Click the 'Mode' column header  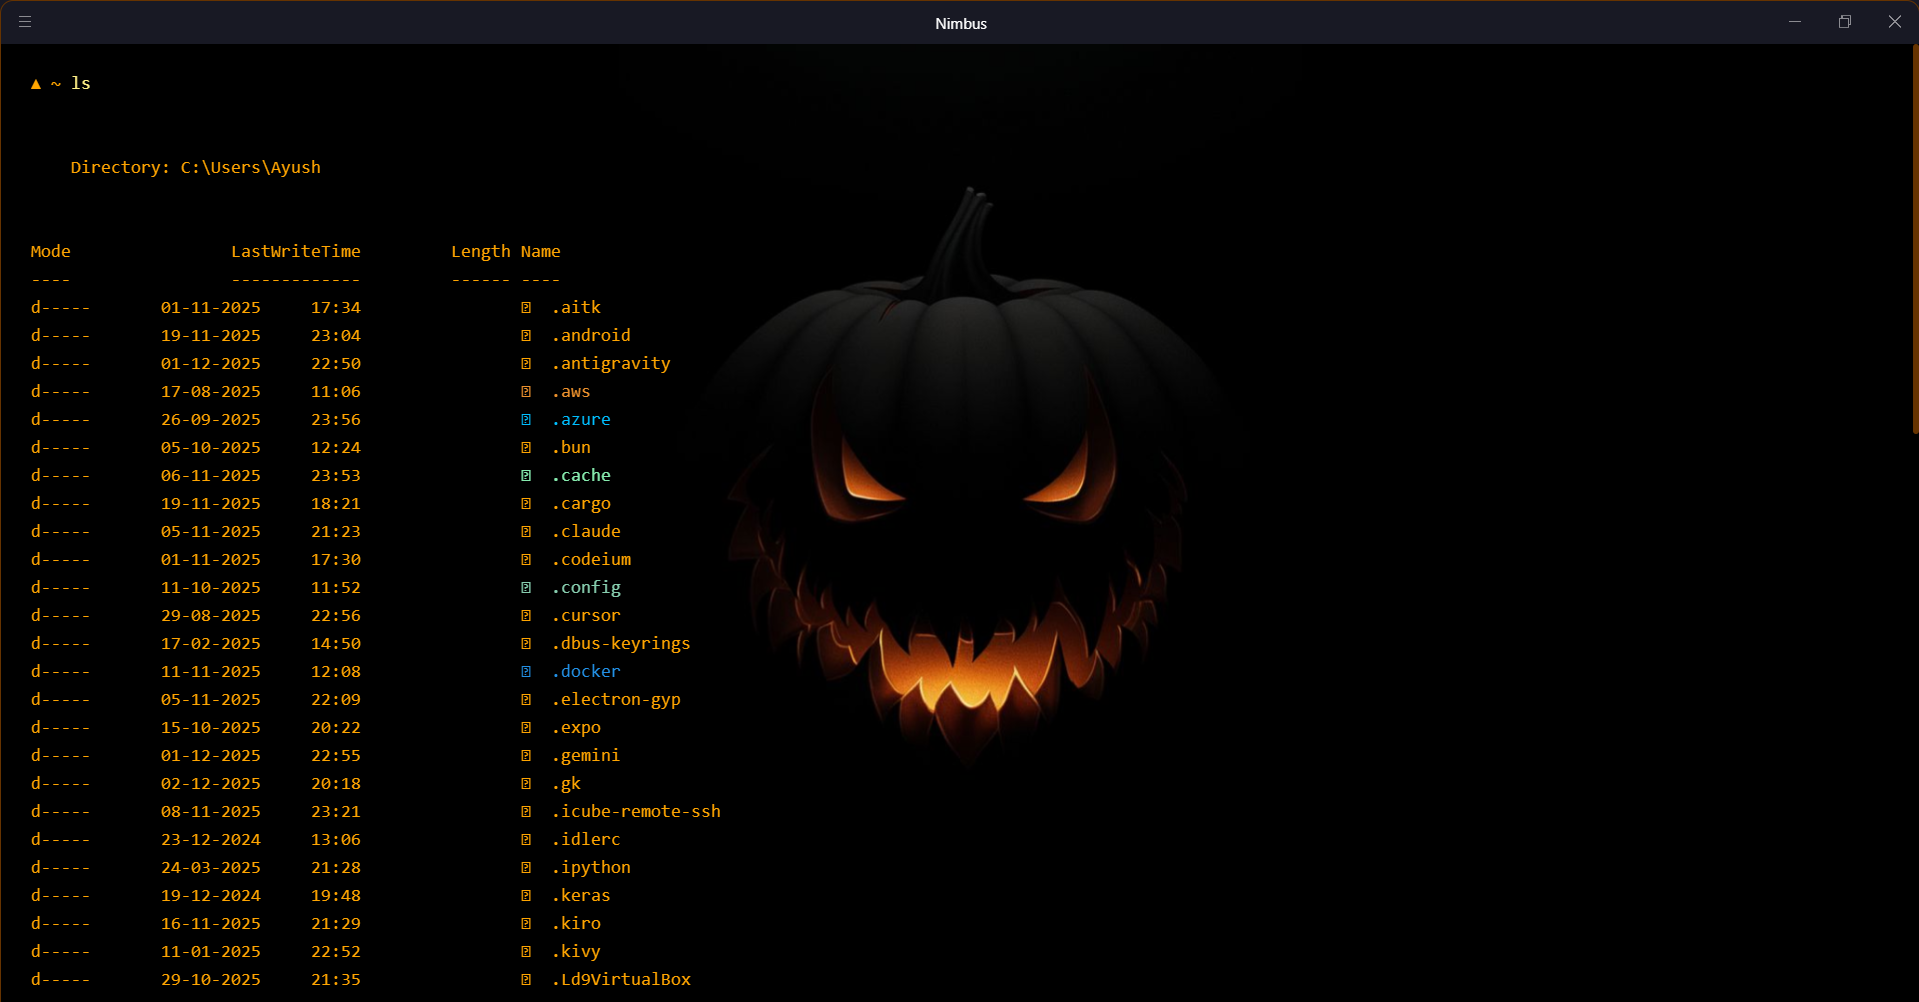[51, 252]
